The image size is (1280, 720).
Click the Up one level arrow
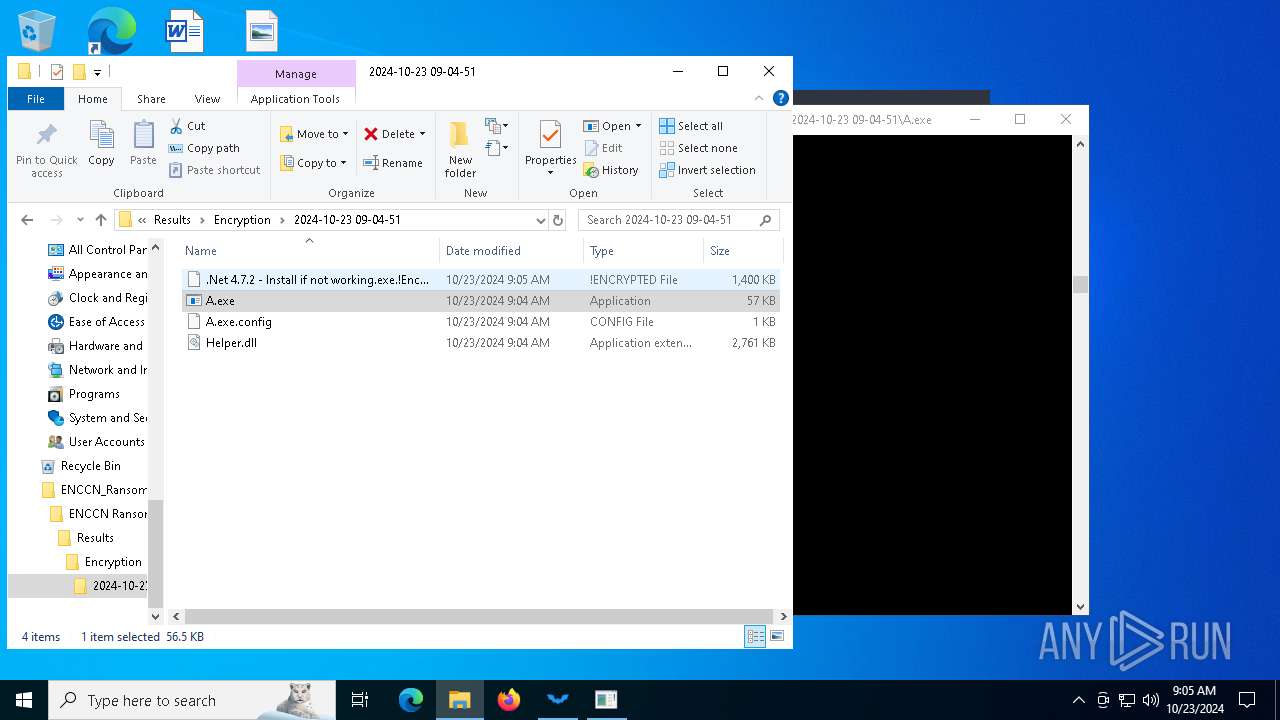coord(101,220)
